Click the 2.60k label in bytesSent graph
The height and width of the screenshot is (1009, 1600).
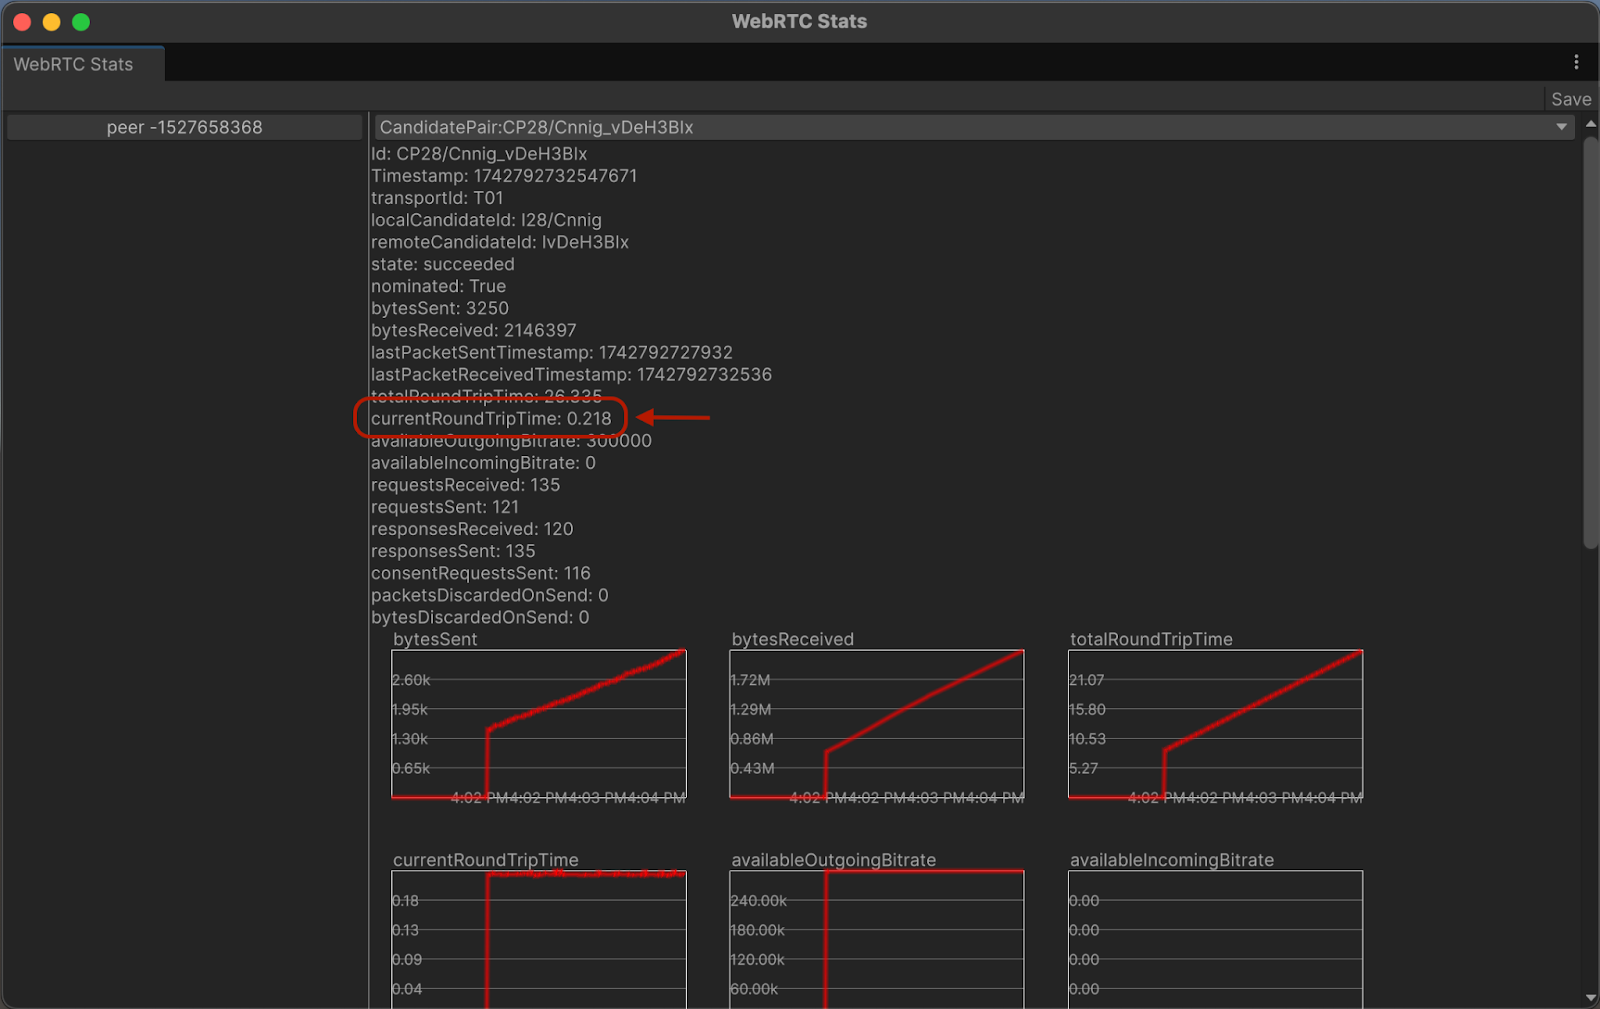[x=411, y=680]
